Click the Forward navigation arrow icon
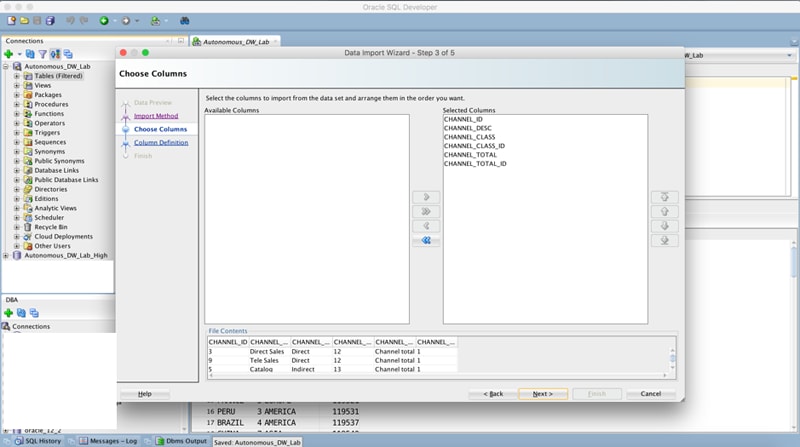This screenshot has width=800, height=447. click(x=126, y=20)
